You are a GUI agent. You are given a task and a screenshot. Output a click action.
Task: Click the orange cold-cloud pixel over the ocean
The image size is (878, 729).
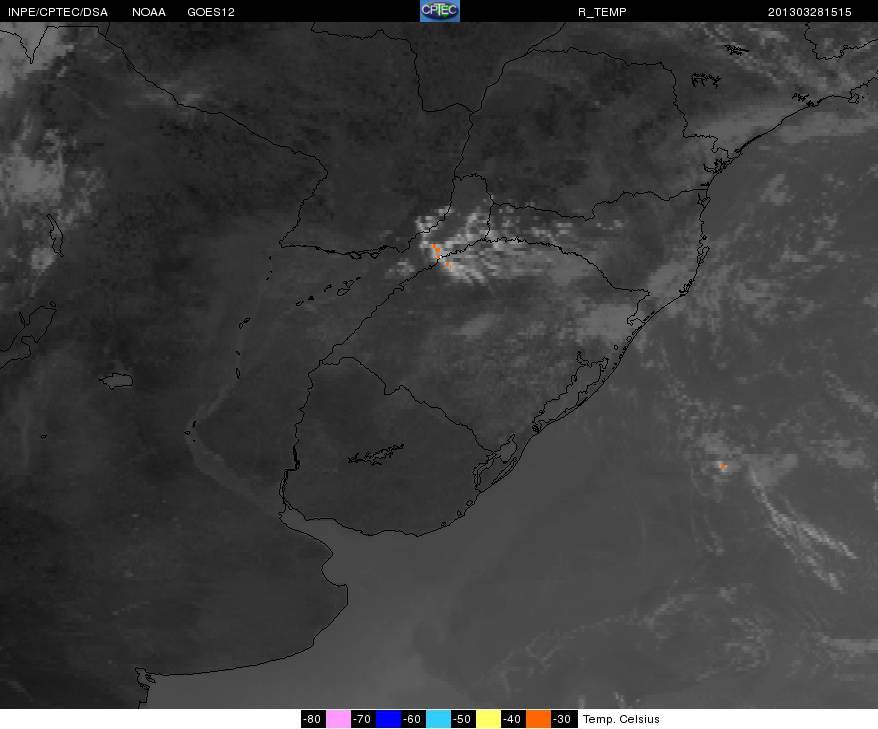(x=723, y=466)
